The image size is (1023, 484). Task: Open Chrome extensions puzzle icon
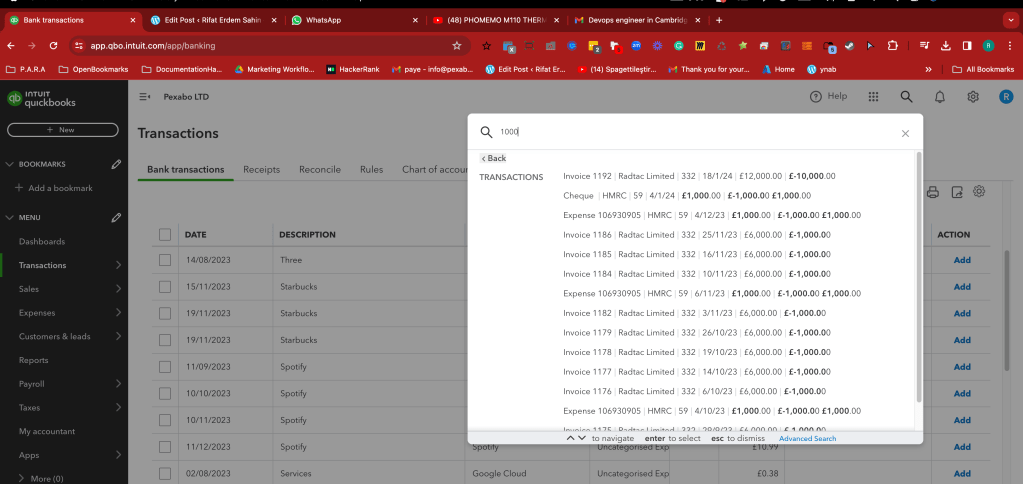click(893, 46)
